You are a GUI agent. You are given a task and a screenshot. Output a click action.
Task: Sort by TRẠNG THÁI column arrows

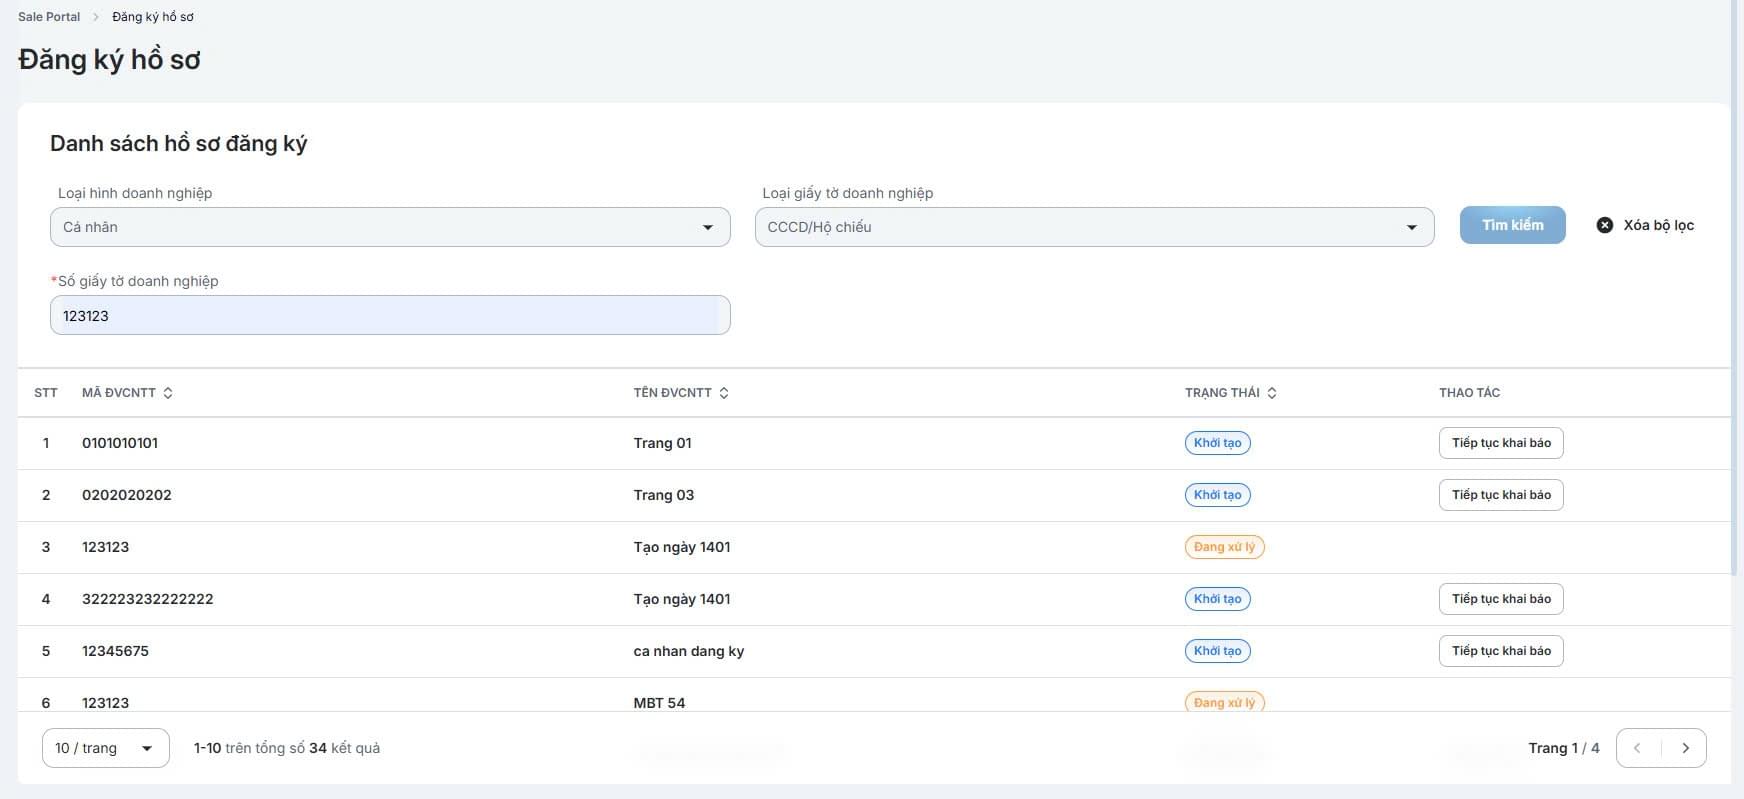(1272, 393)
